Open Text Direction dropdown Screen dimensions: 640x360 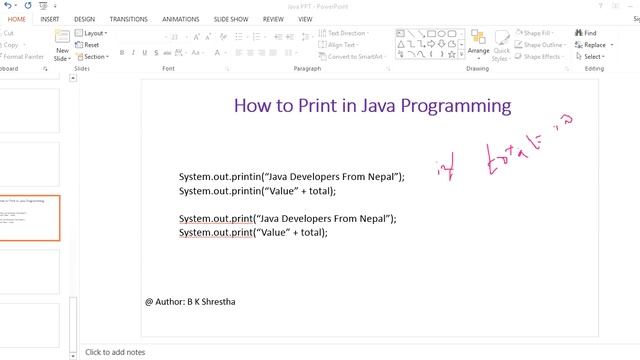click(x=343, y=33)
